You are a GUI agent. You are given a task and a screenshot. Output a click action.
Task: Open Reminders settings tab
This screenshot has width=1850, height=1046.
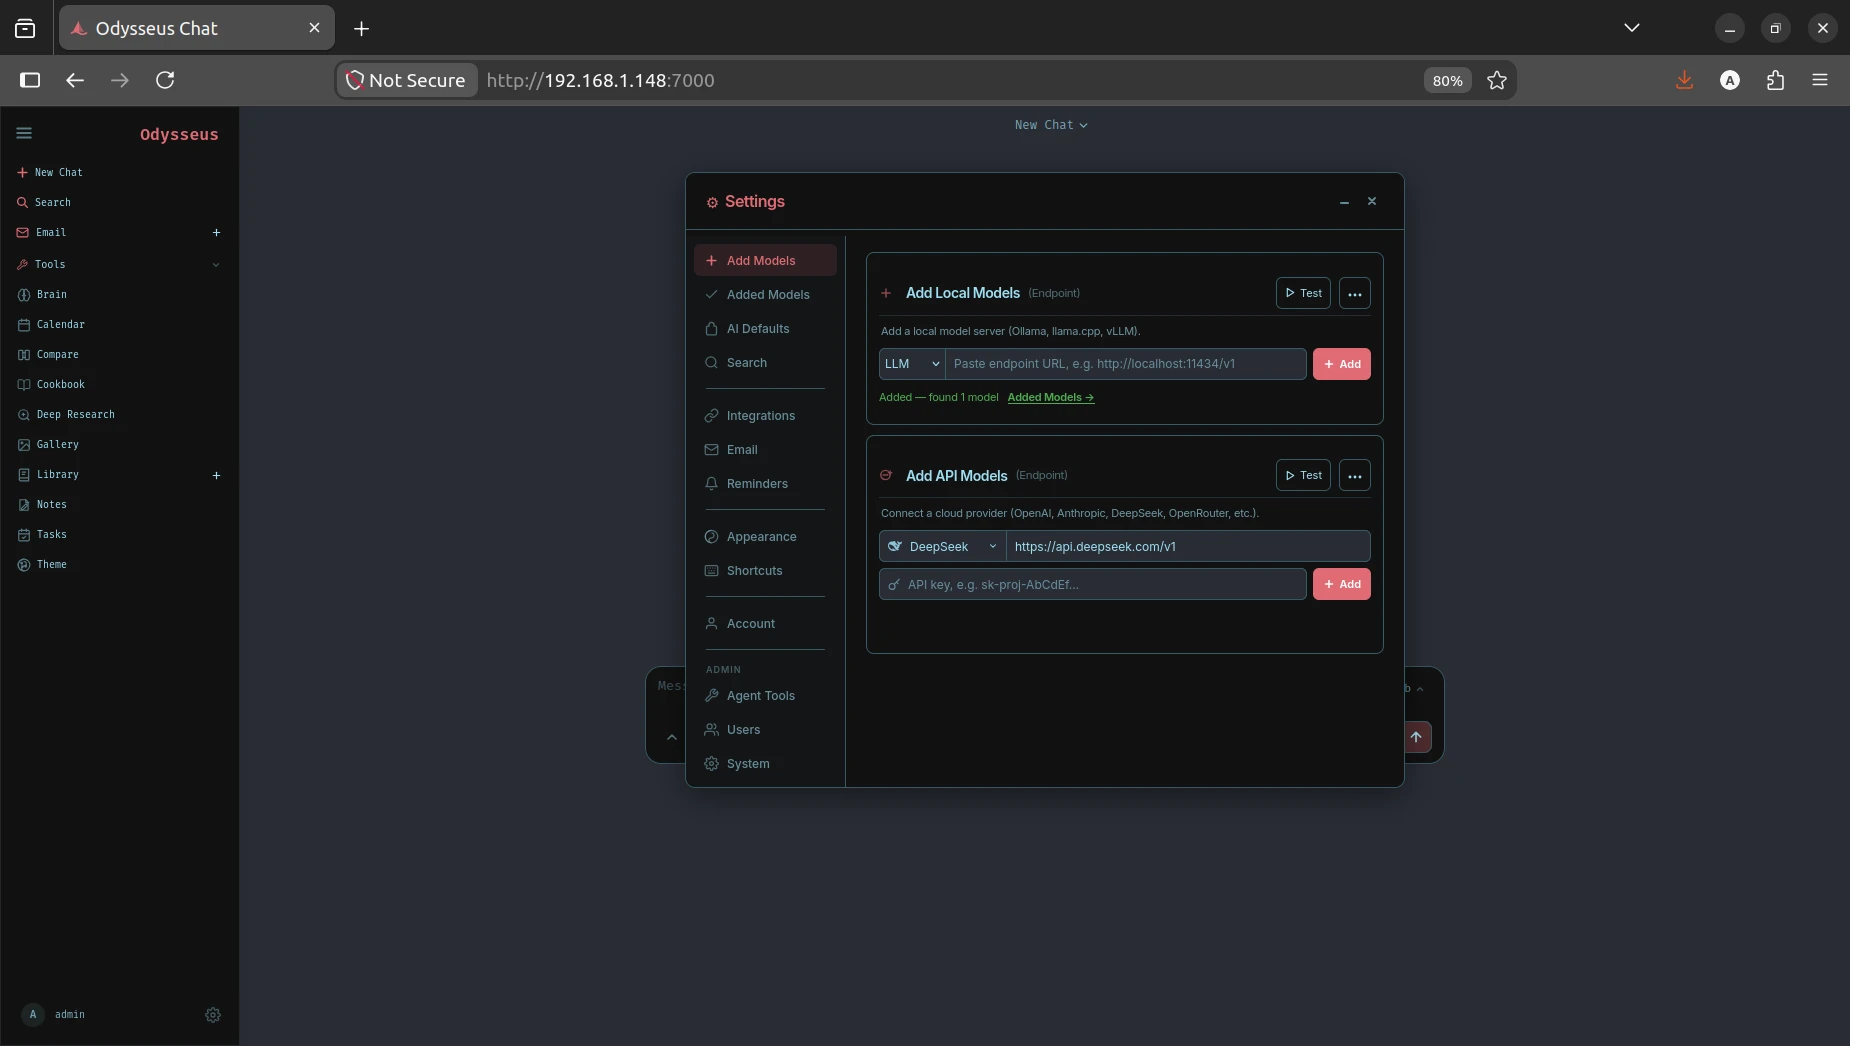tap(765, 483)
